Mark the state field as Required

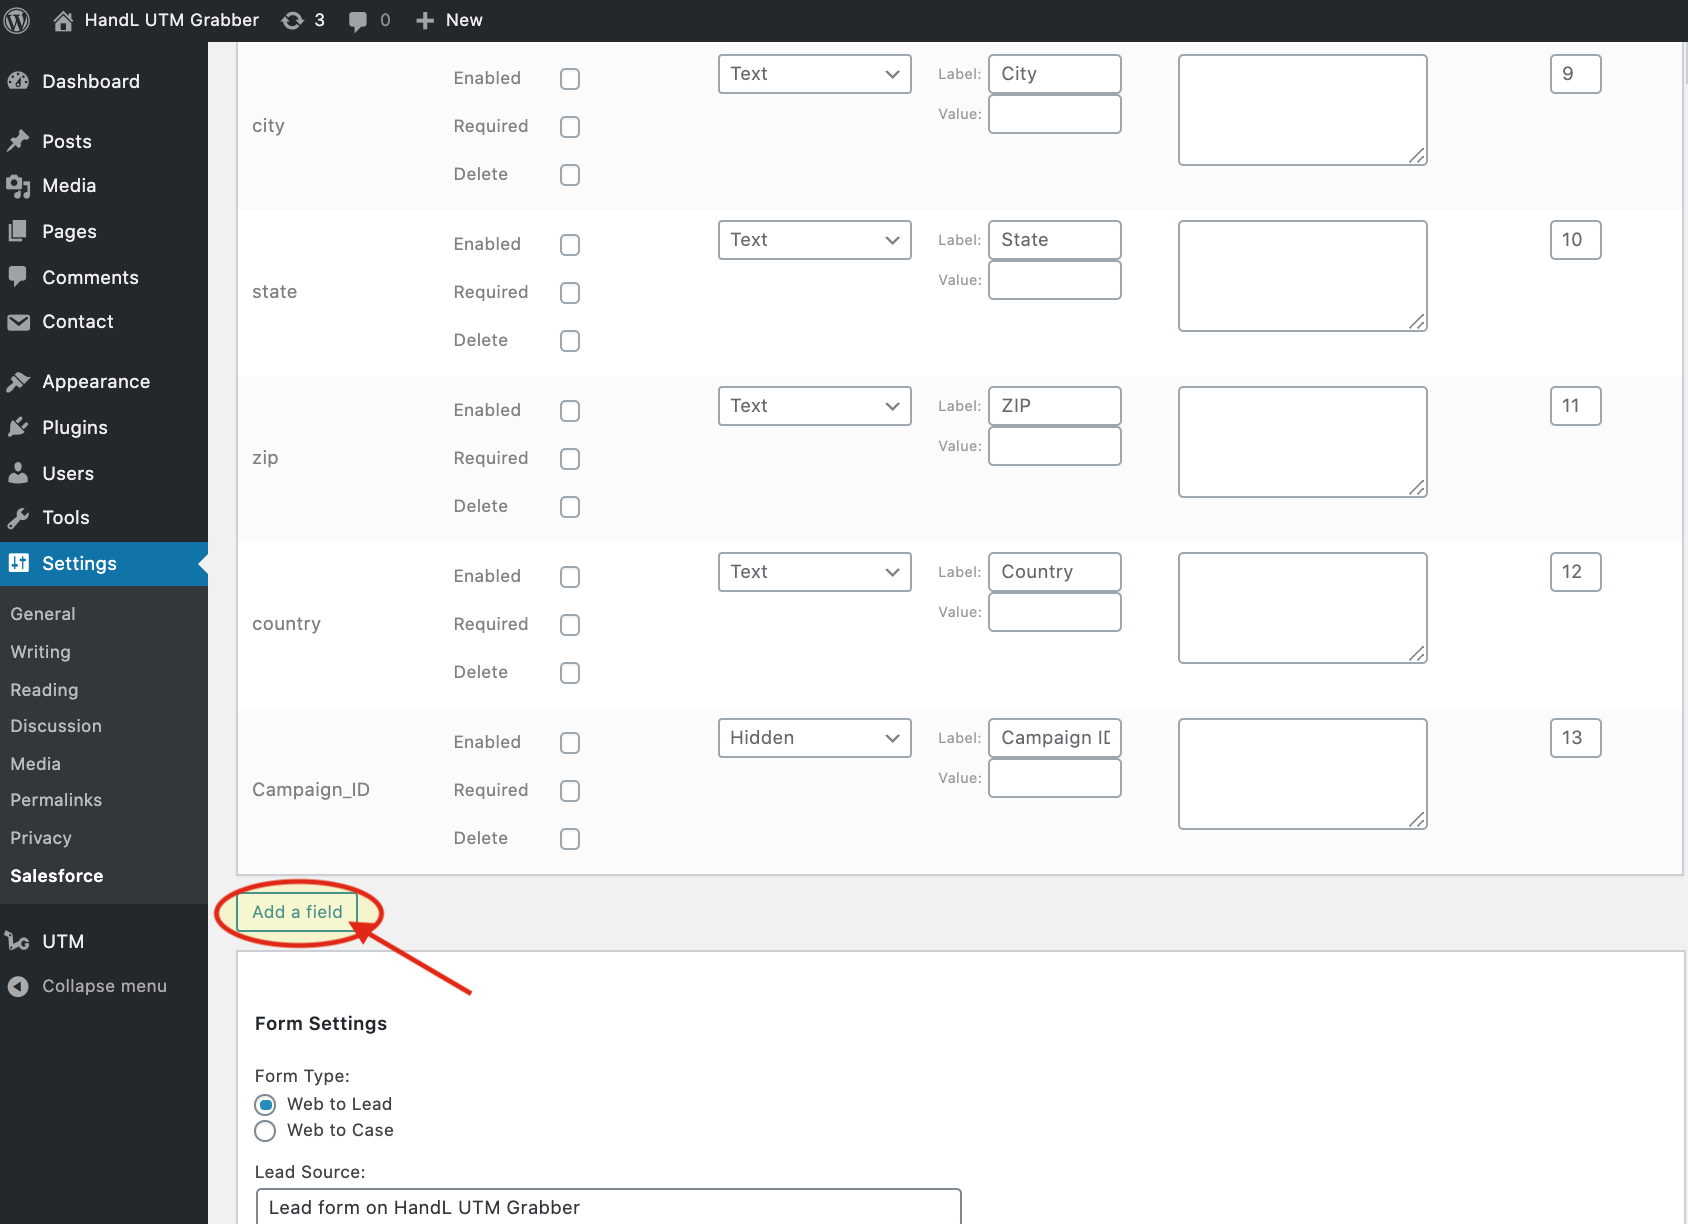pos(570,293)
